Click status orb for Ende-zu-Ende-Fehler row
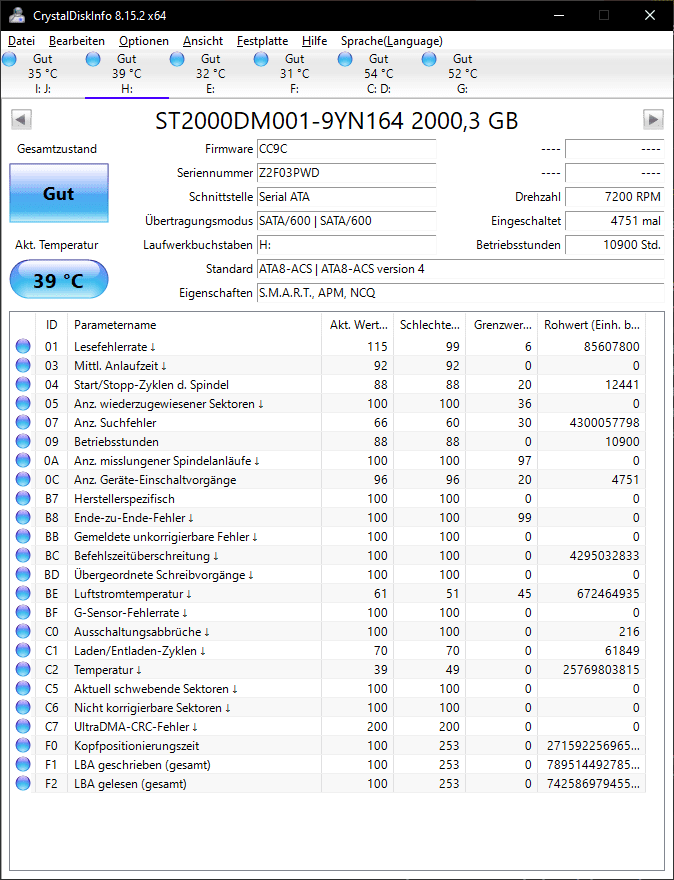674x880 pixels. pos(23,517)
